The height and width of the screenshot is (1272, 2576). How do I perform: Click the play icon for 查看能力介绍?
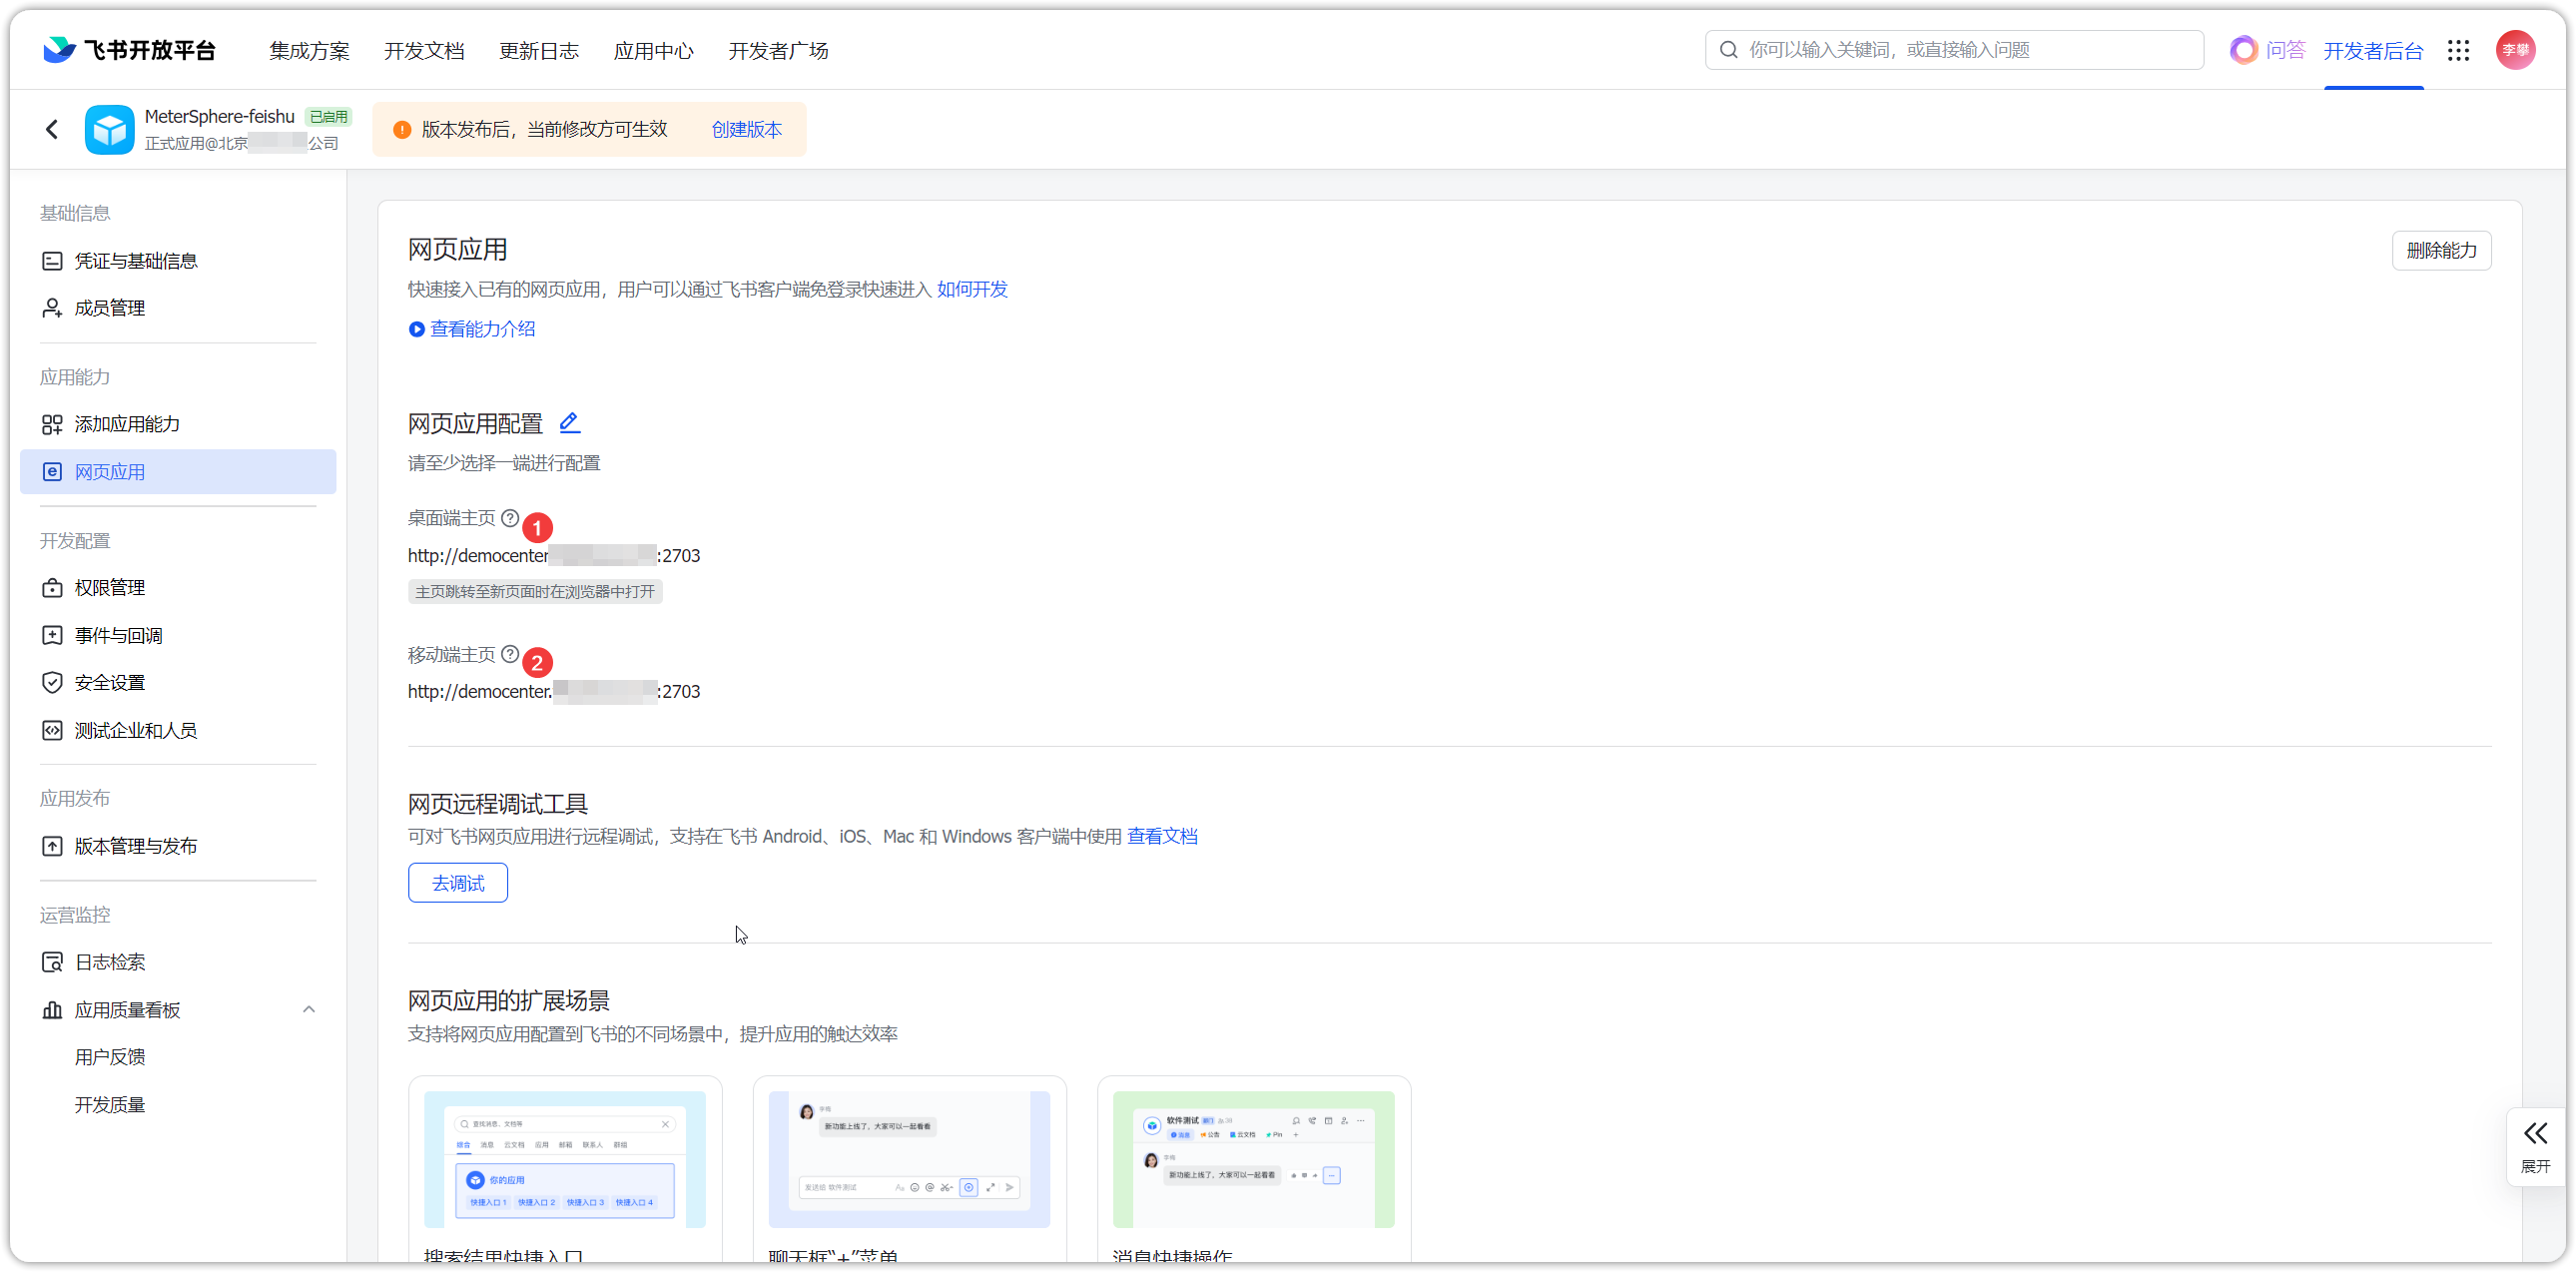(416, 329)
